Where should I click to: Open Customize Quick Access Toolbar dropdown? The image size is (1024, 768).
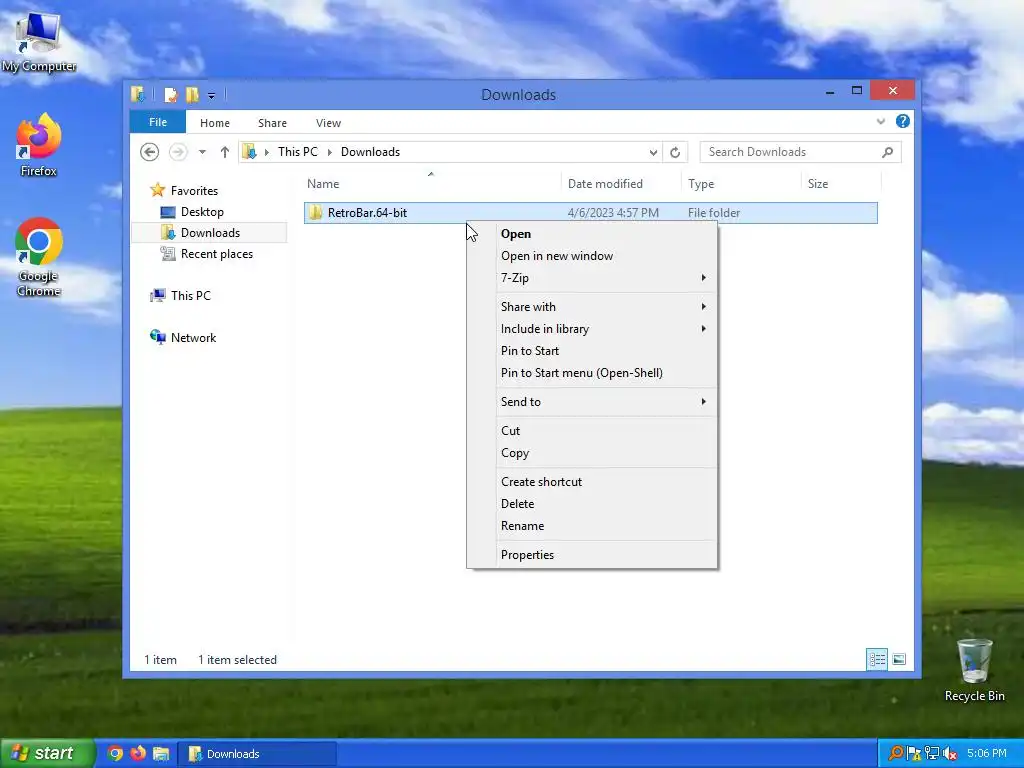211,95
